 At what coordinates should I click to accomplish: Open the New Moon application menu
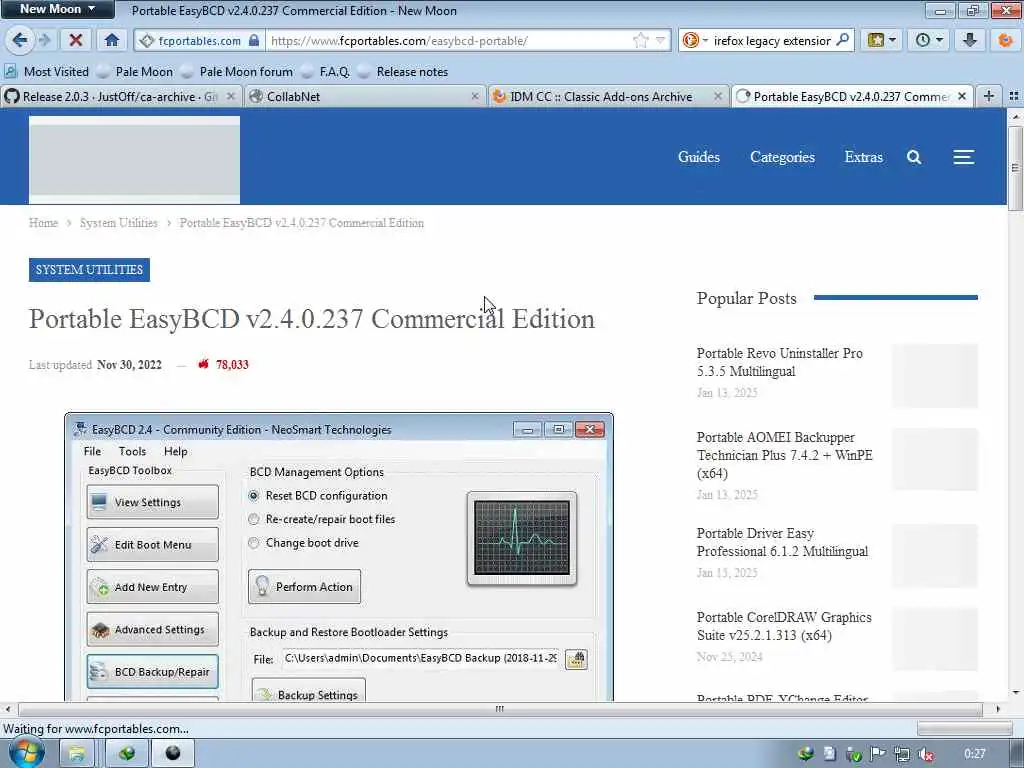tap(57, 9)
